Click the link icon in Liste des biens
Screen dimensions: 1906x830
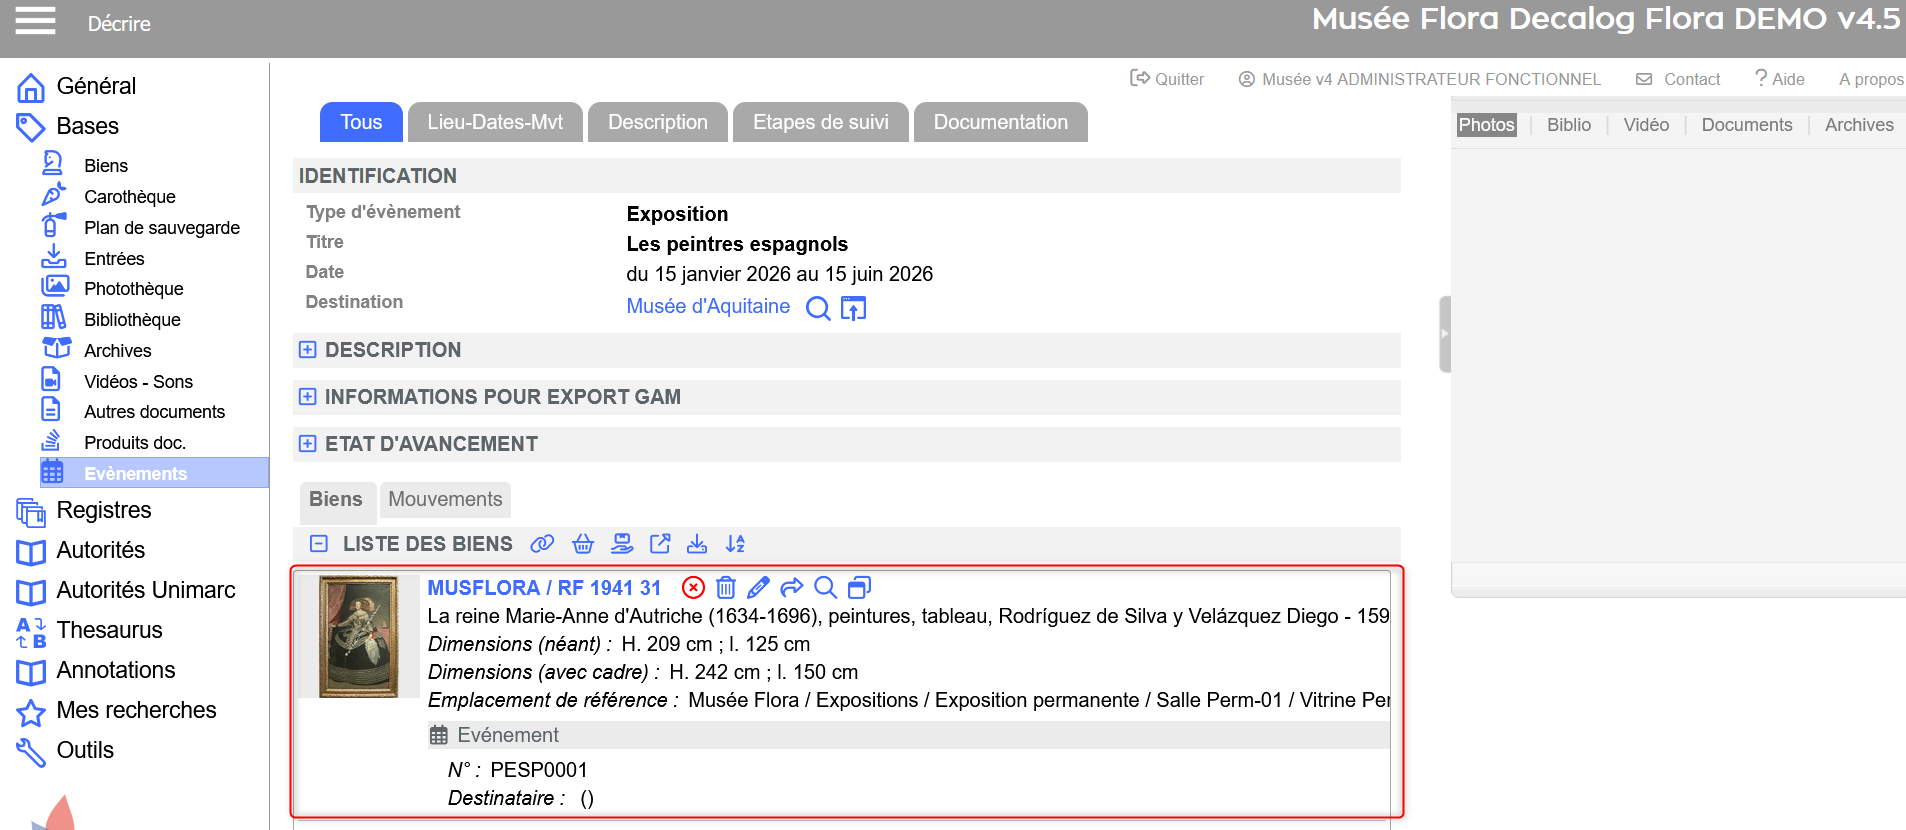coord(542,544)
